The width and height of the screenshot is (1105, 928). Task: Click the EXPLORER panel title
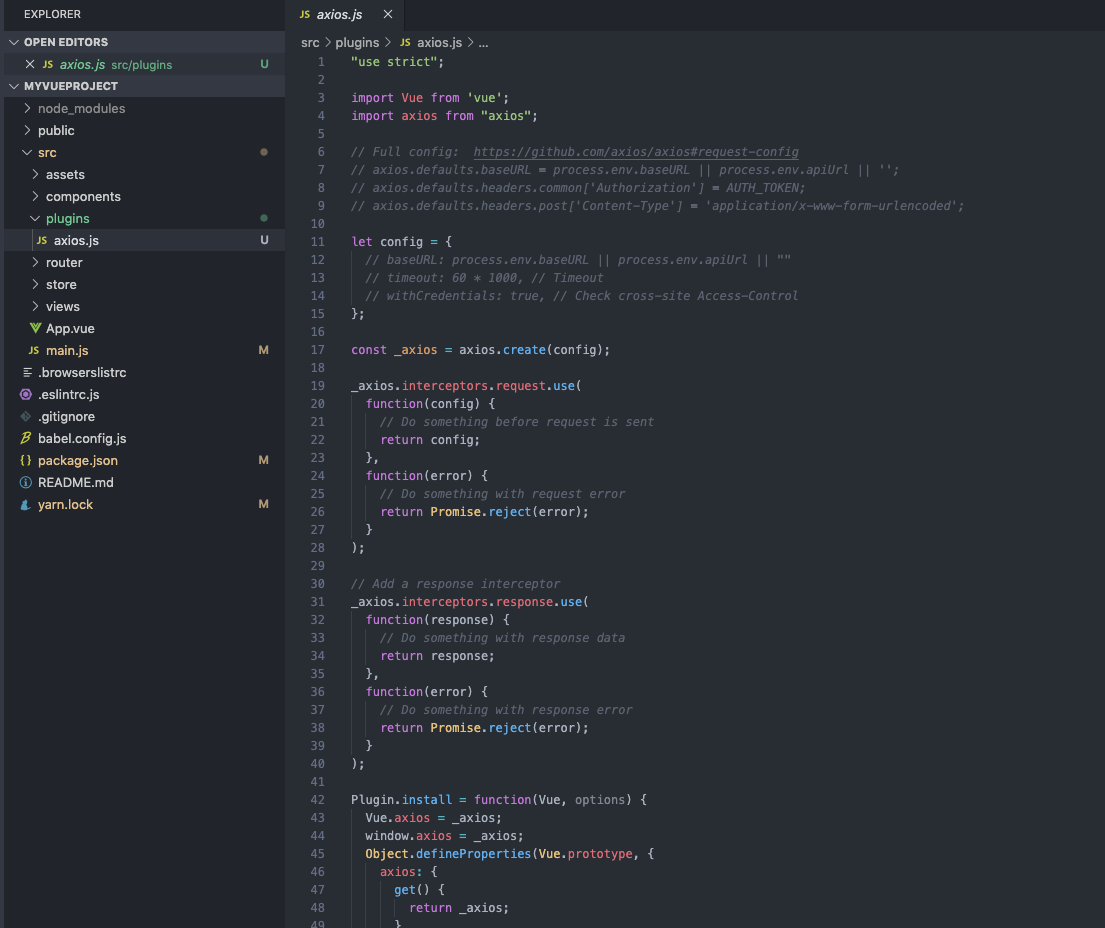pos(52,14)
